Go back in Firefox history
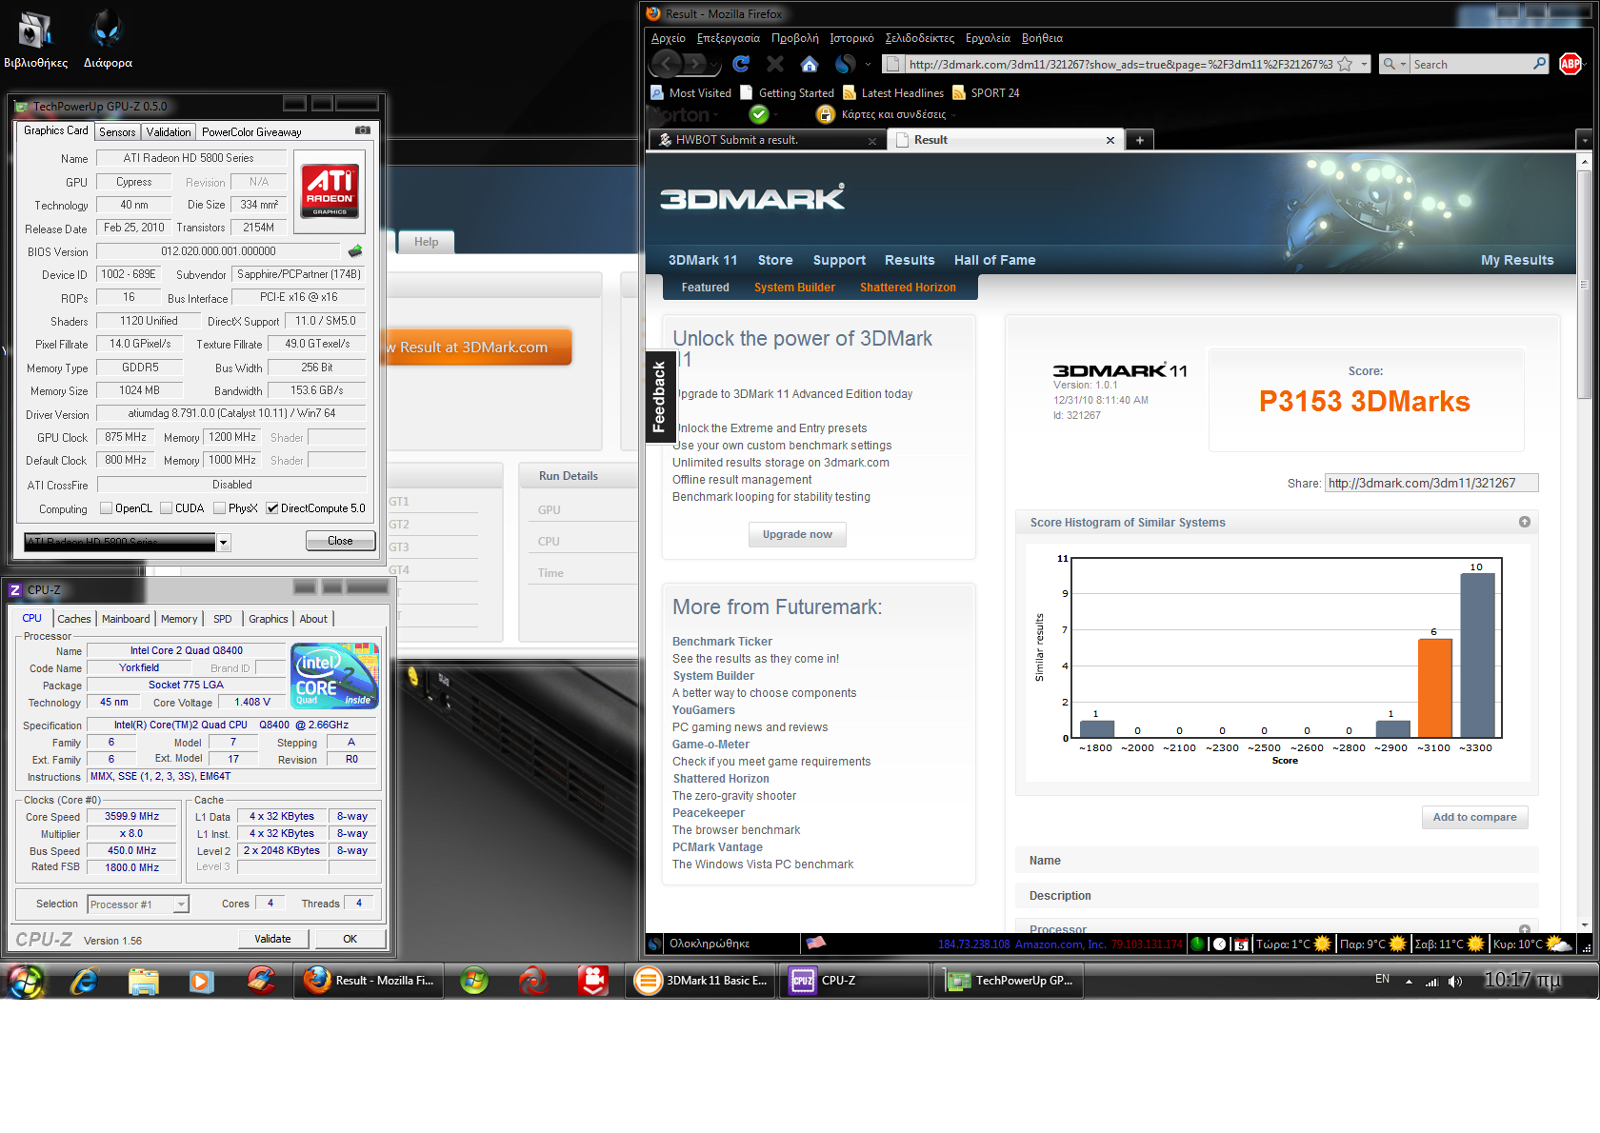 click(667, 64)
